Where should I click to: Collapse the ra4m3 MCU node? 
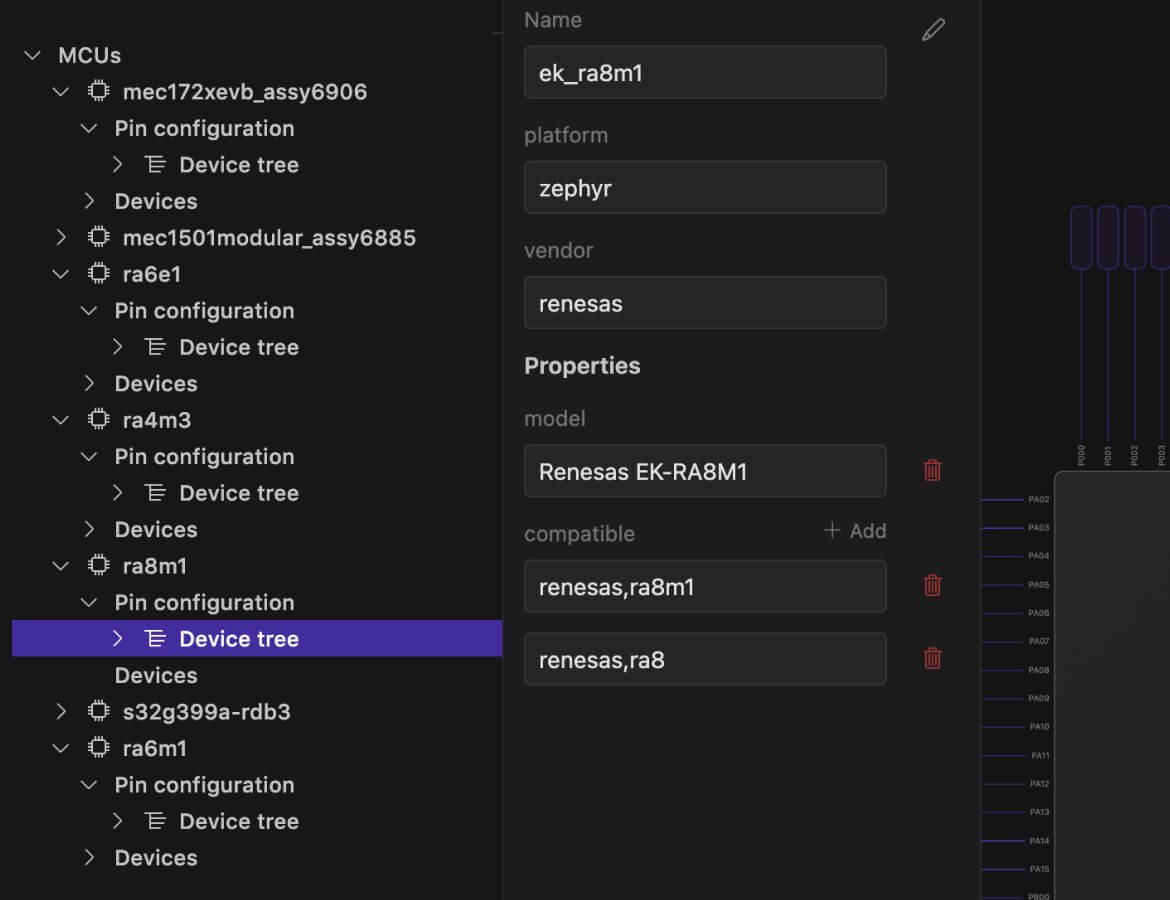pos(61,420)
